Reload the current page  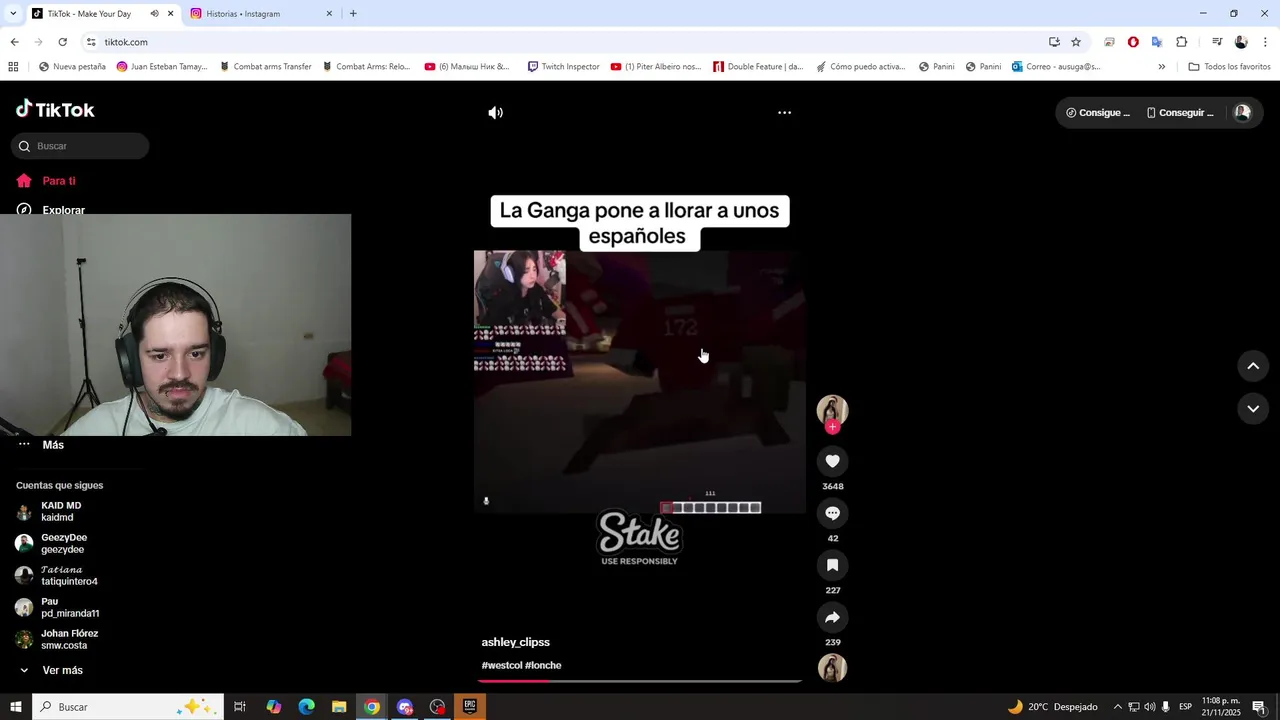pyautogui.click(x=62, y=42)
